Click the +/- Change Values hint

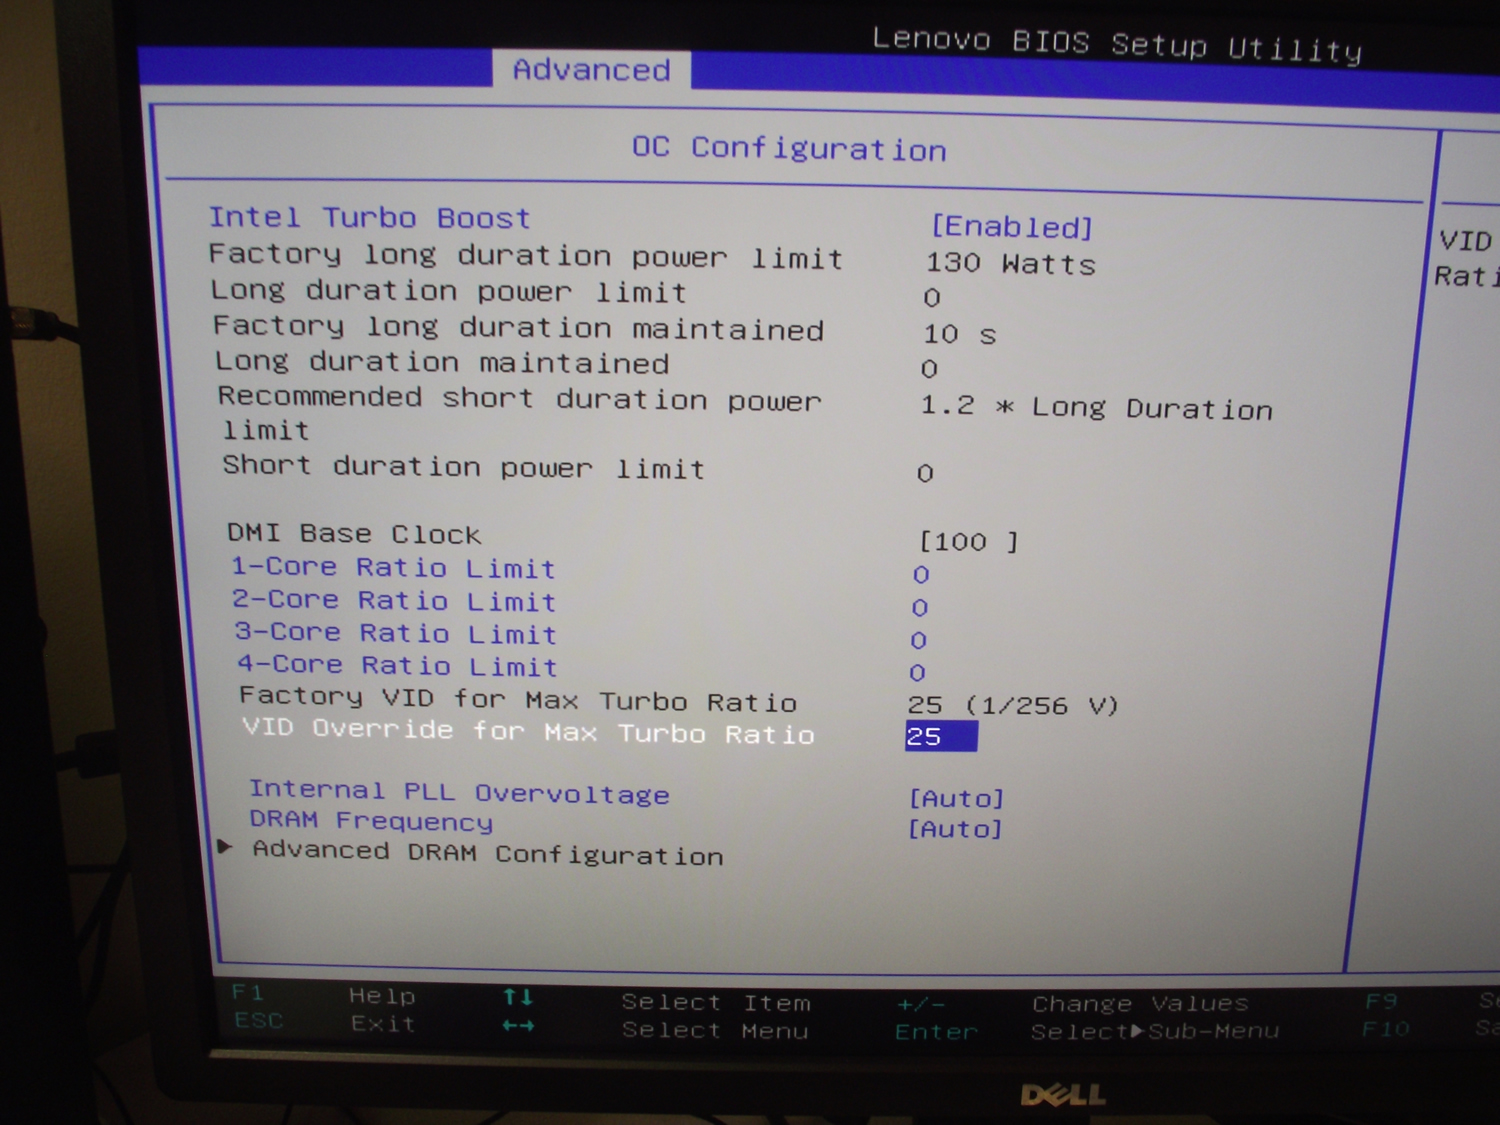click(1072, 1003)
